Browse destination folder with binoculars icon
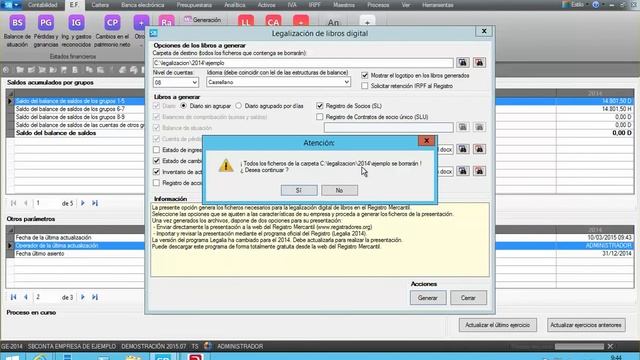The image size is (640, 360). [x=462, y=62]
